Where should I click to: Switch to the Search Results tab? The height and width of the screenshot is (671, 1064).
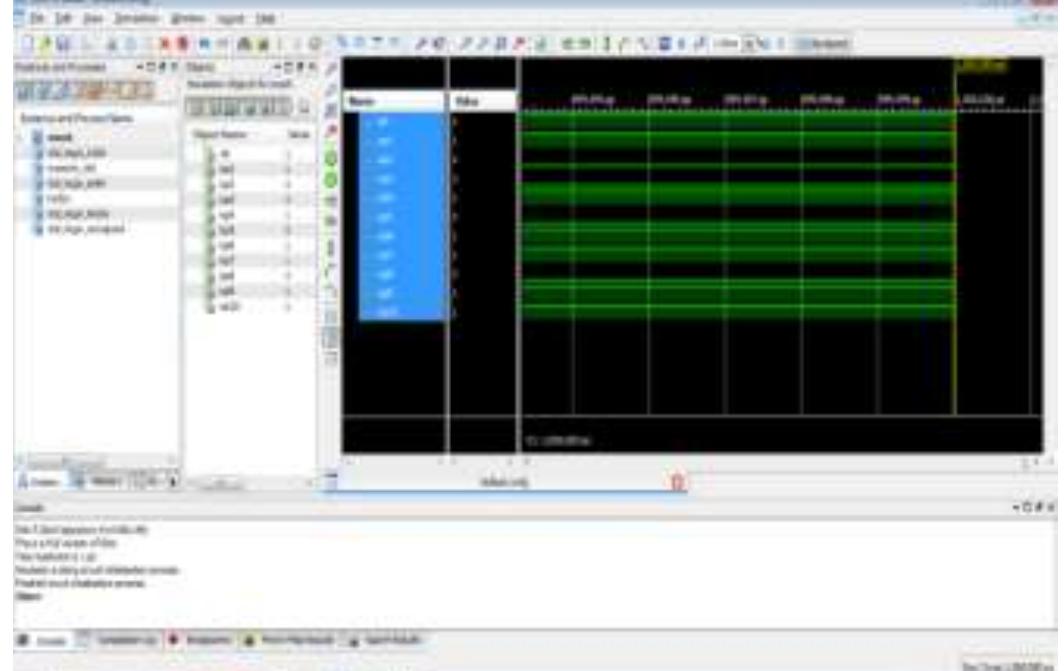[386, 640]
